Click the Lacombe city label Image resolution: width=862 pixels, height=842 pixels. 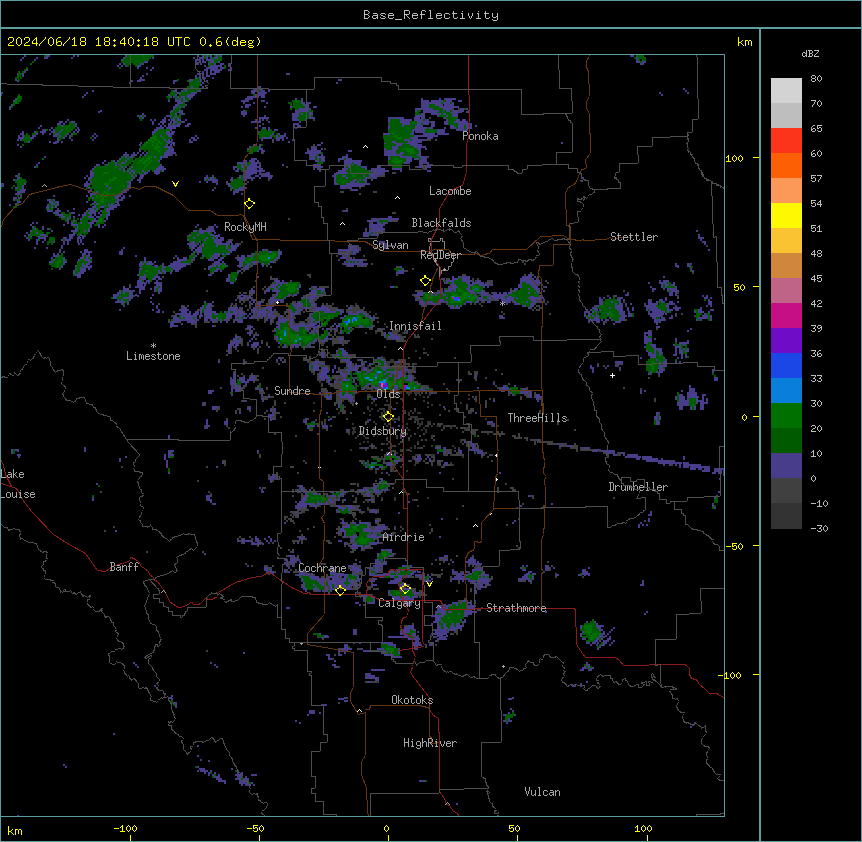(x=450, y=191)
